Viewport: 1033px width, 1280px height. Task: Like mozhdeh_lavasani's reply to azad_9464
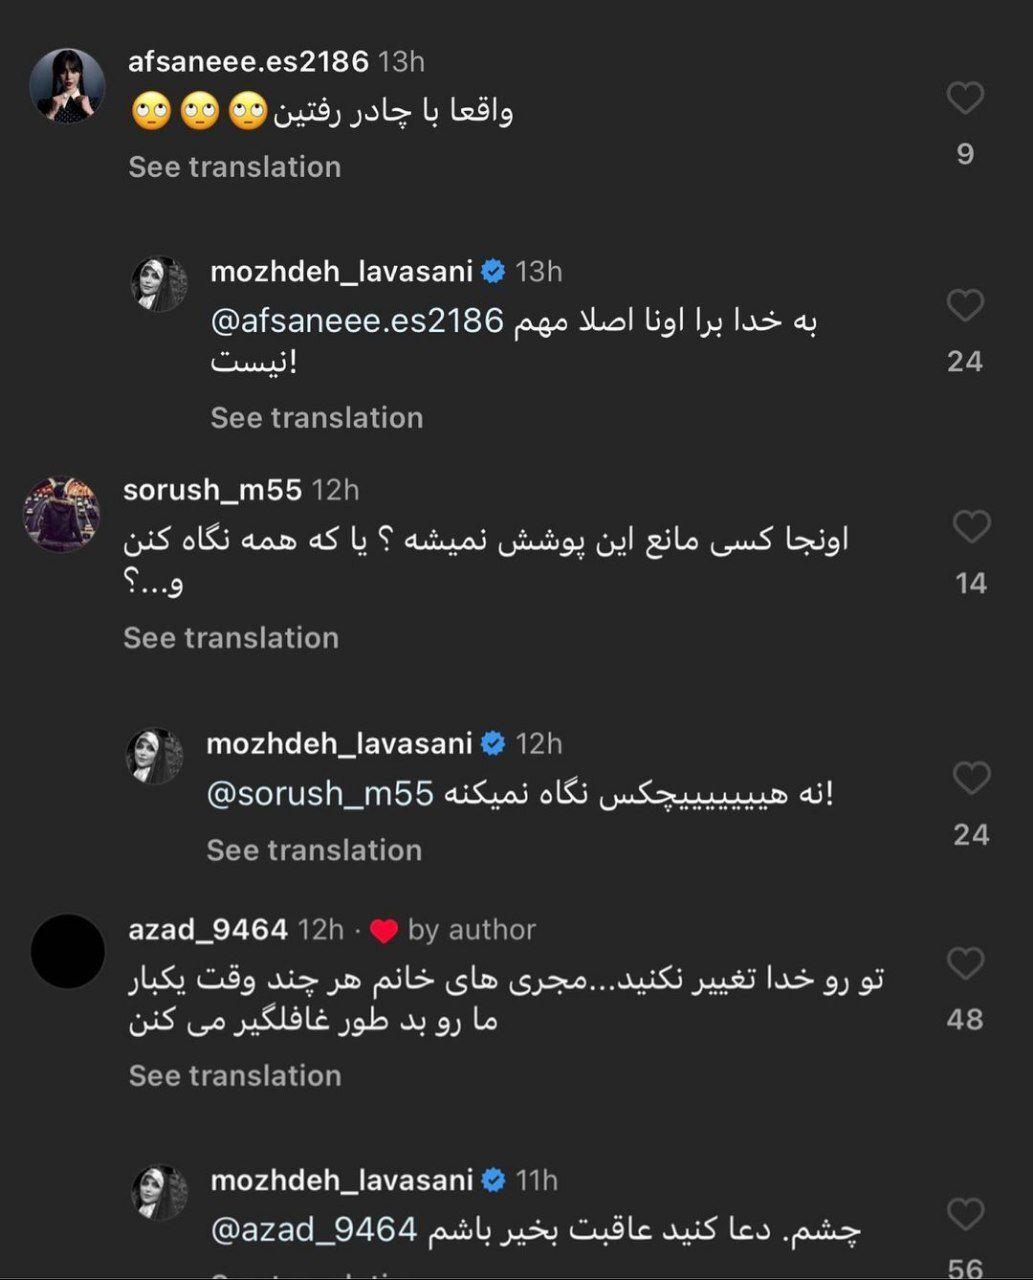pos(965,1214)
